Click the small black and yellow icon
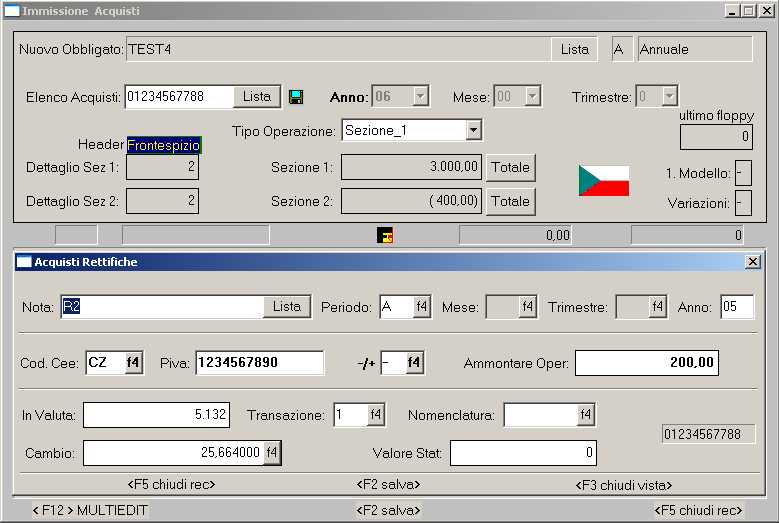 [x=385, y=235]
